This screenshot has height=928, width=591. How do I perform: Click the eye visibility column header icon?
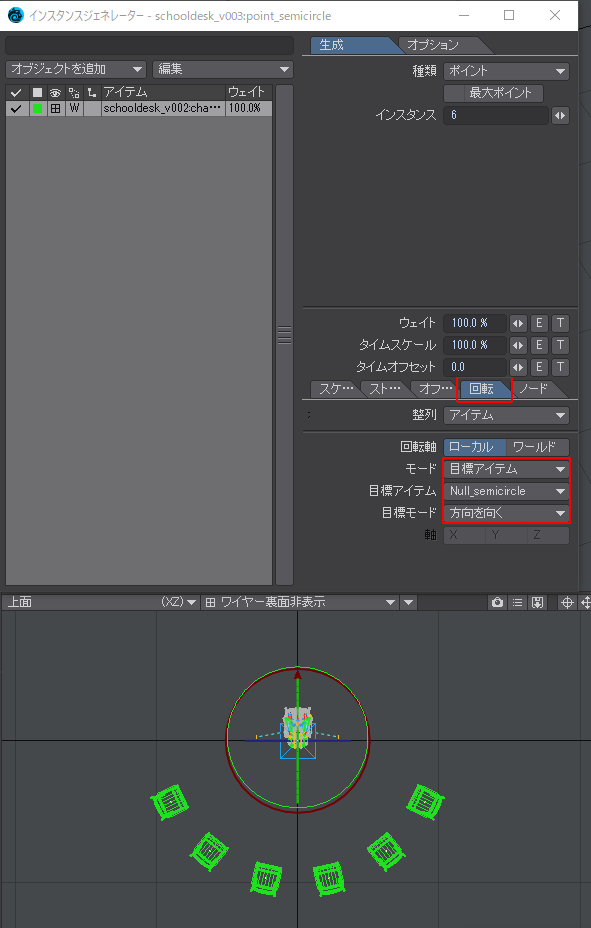(x=56, y=93)
